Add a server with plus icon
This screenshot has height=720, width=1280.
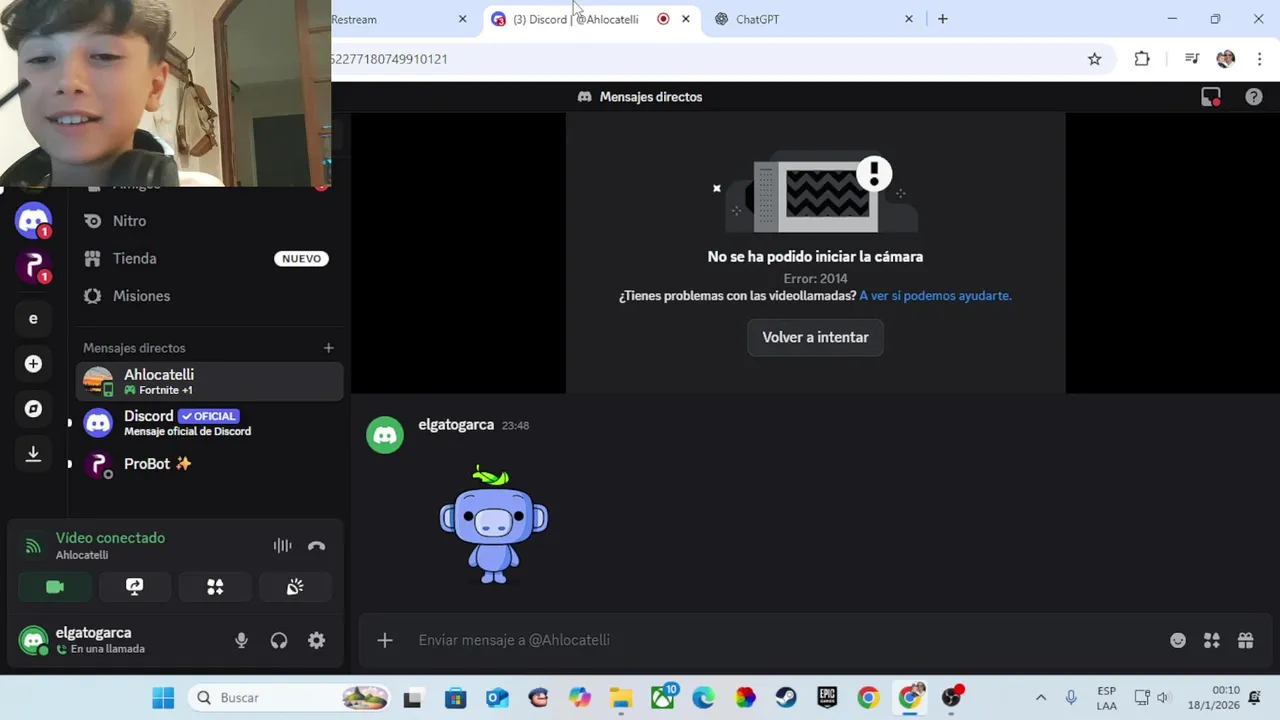click(33, 364)
